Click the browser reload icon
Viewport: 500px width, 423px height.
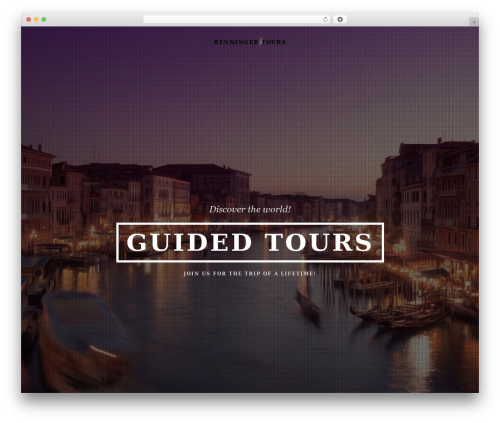pyautogui.click(x=325, y=20)
